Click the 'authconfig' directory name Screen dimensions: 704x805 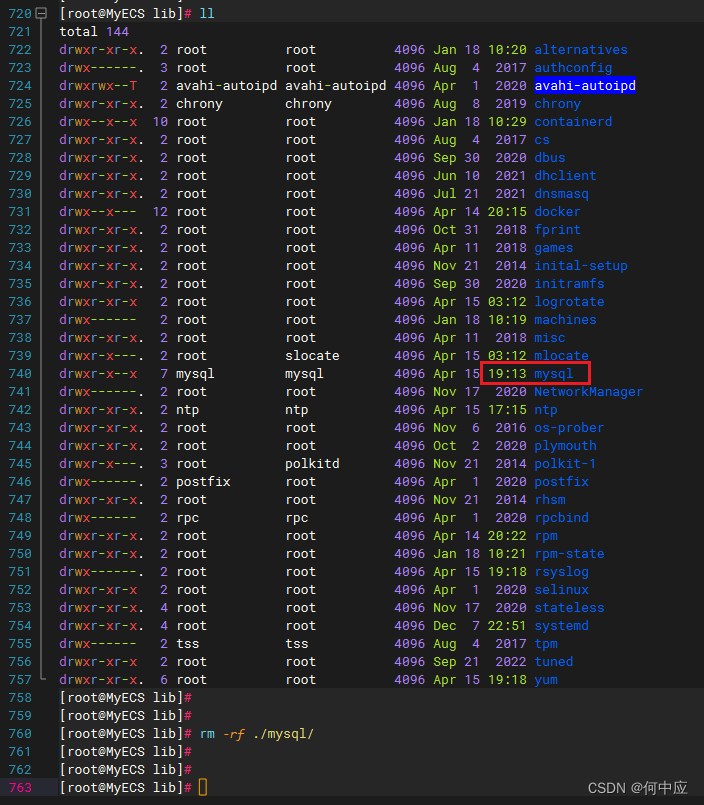[573, 68]
